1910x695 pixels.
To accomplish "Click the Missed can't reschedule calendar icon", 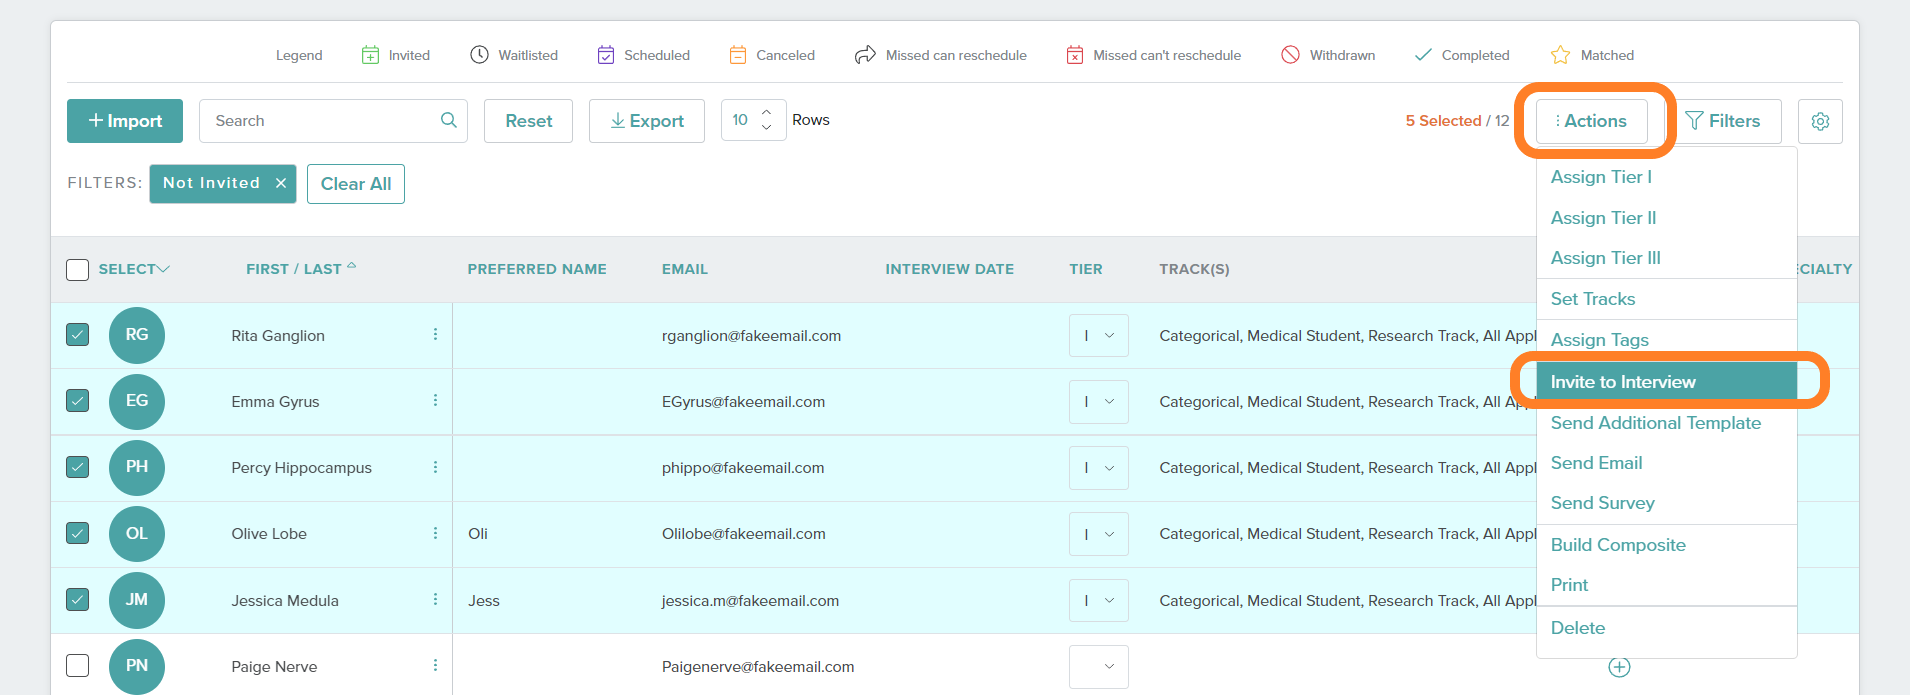I will (1075, 55).
